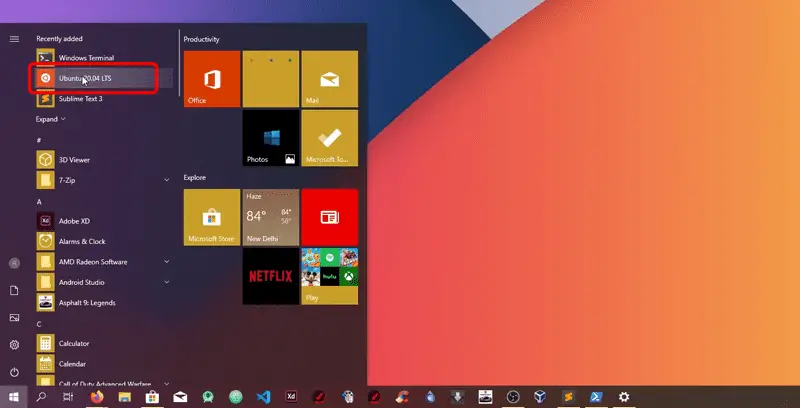Open VirtualBox from the taskbar
The width and height of the screenshot is (800, 408).
click(540, 397)
